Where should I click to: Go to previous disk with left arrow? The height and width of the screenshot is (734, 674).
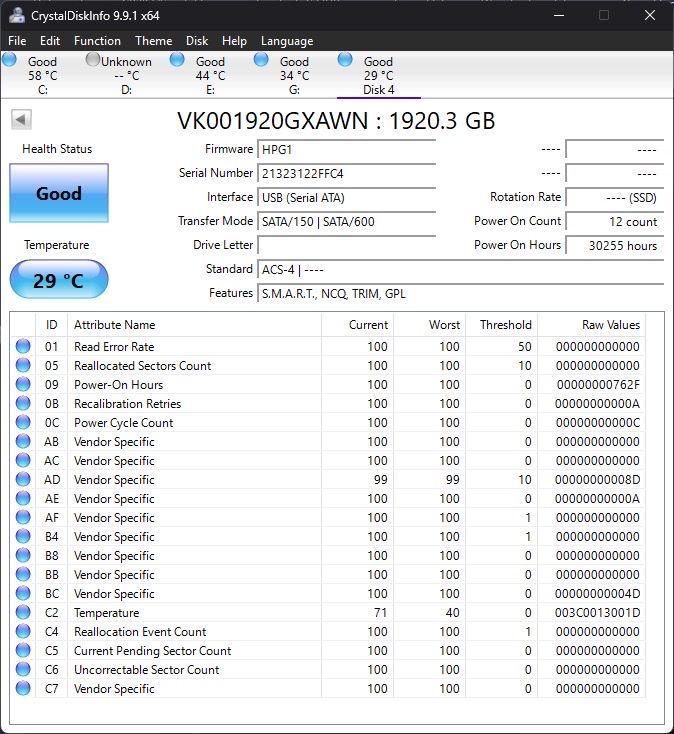21,119
